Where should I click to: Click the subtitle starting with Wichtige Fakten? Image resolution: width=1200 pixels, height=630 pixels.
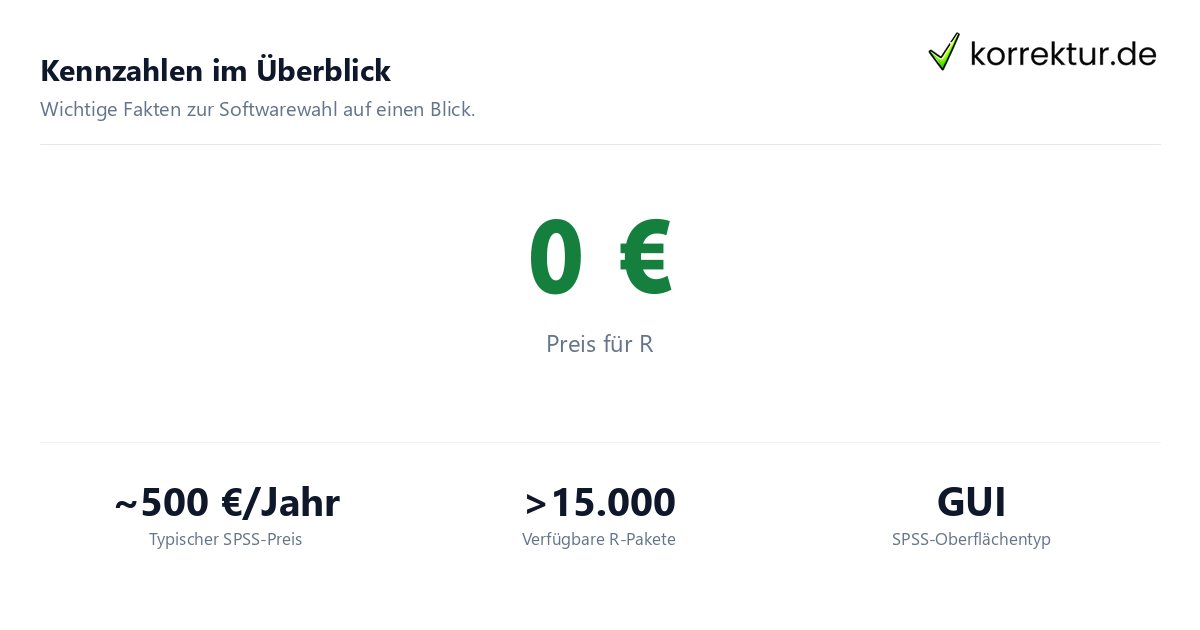tap(258, 109)
